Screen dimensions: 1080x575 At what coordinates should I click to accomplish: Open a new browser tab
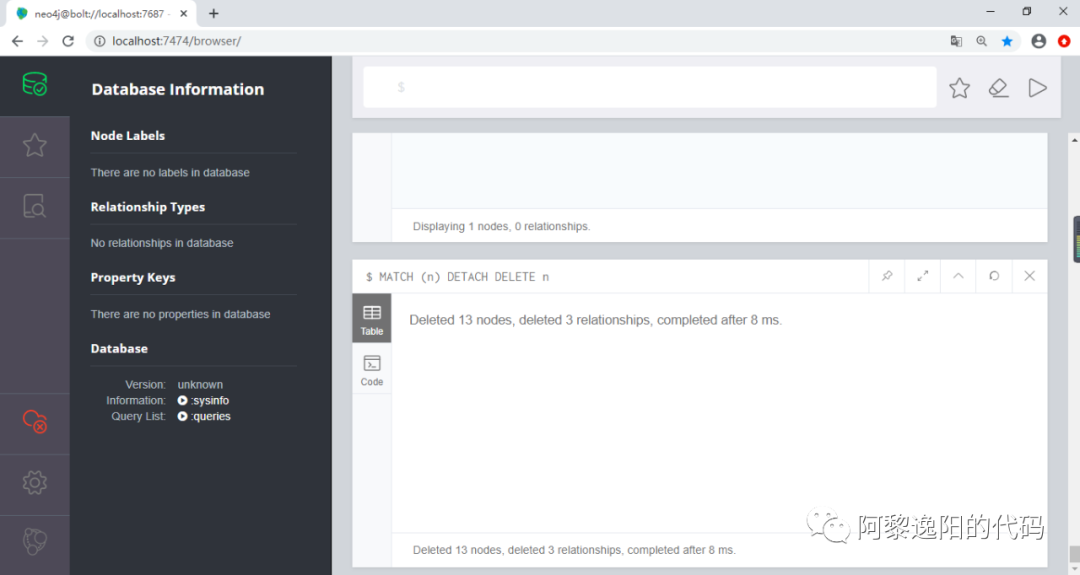[214, 14]
